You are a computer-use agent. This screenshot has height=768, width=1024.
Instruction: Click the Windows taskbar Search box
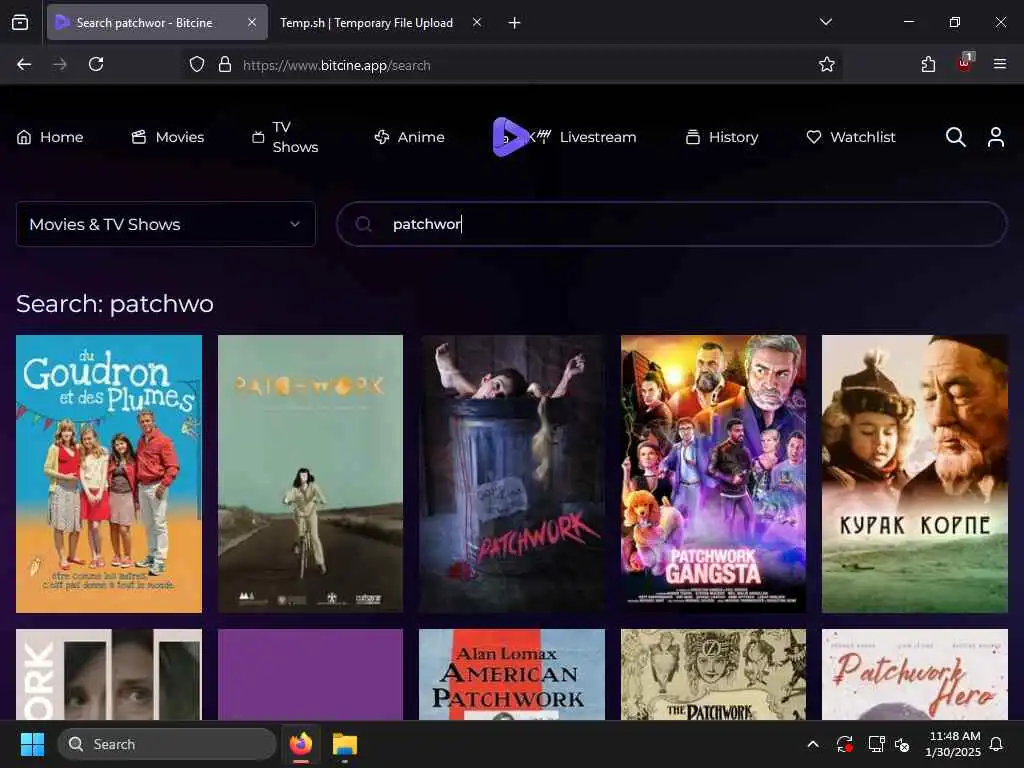(x=167, y=744)
